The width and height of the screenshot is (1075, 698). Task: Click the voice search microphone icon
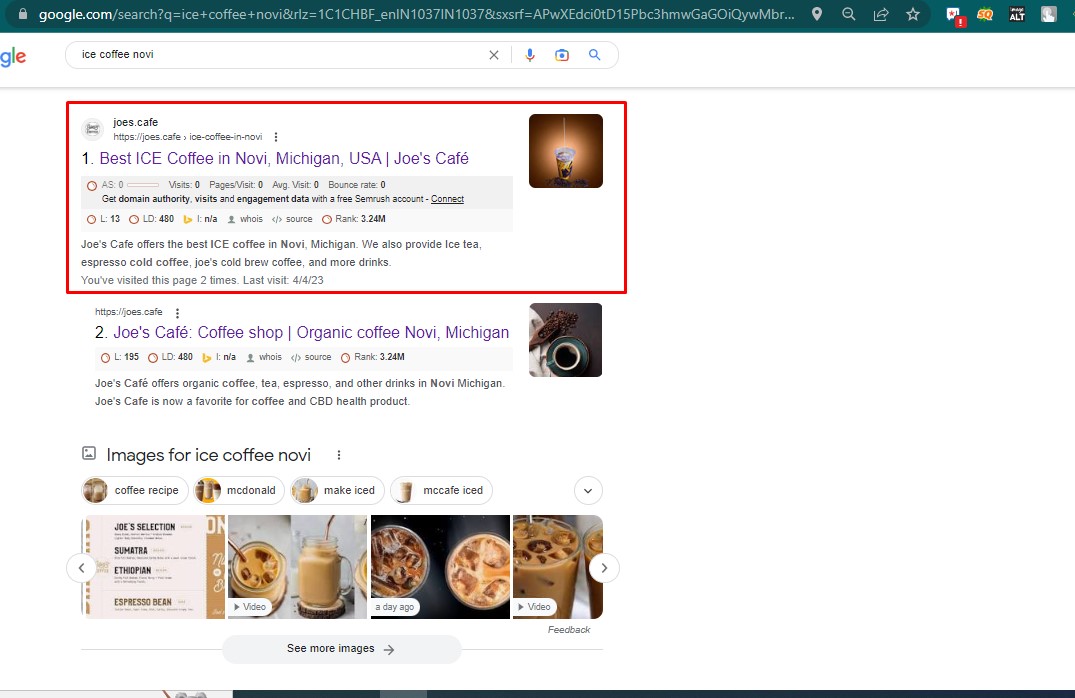click(530, 55)
